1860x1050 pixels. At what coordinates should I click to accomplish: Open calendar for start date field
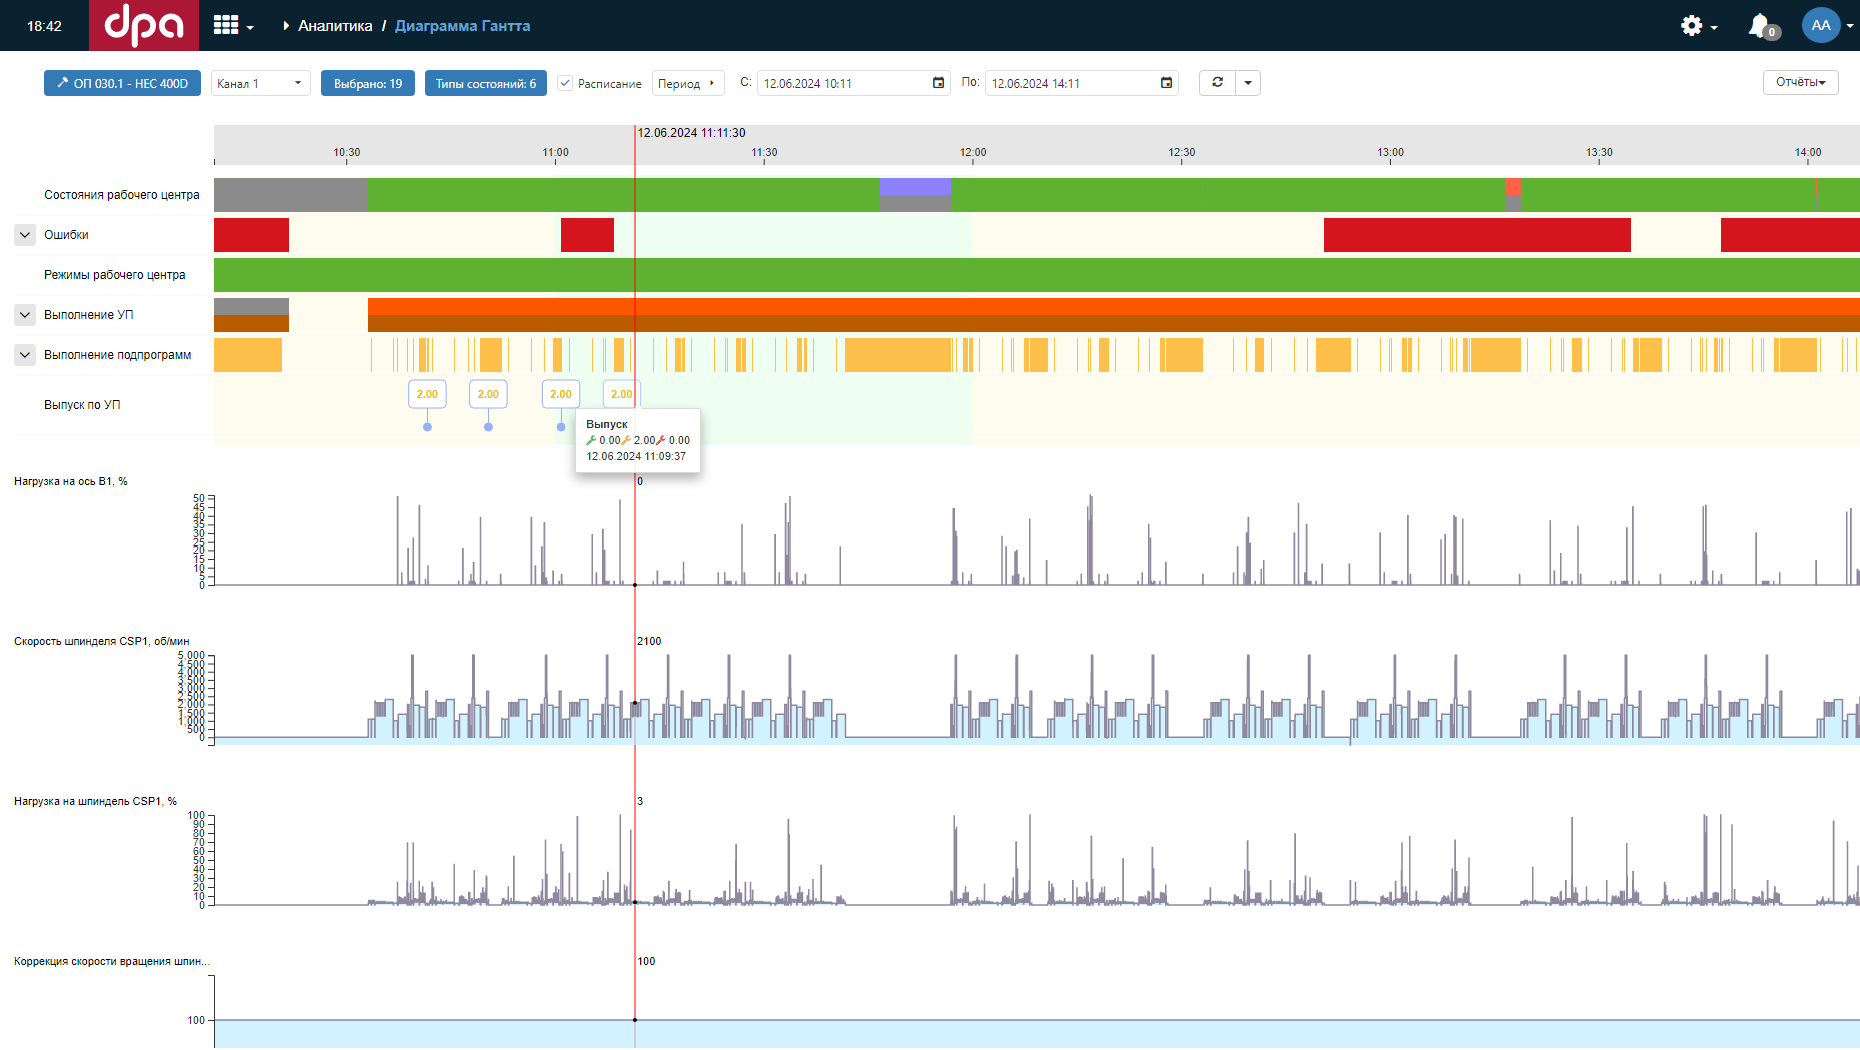click(x=938, y=83)
